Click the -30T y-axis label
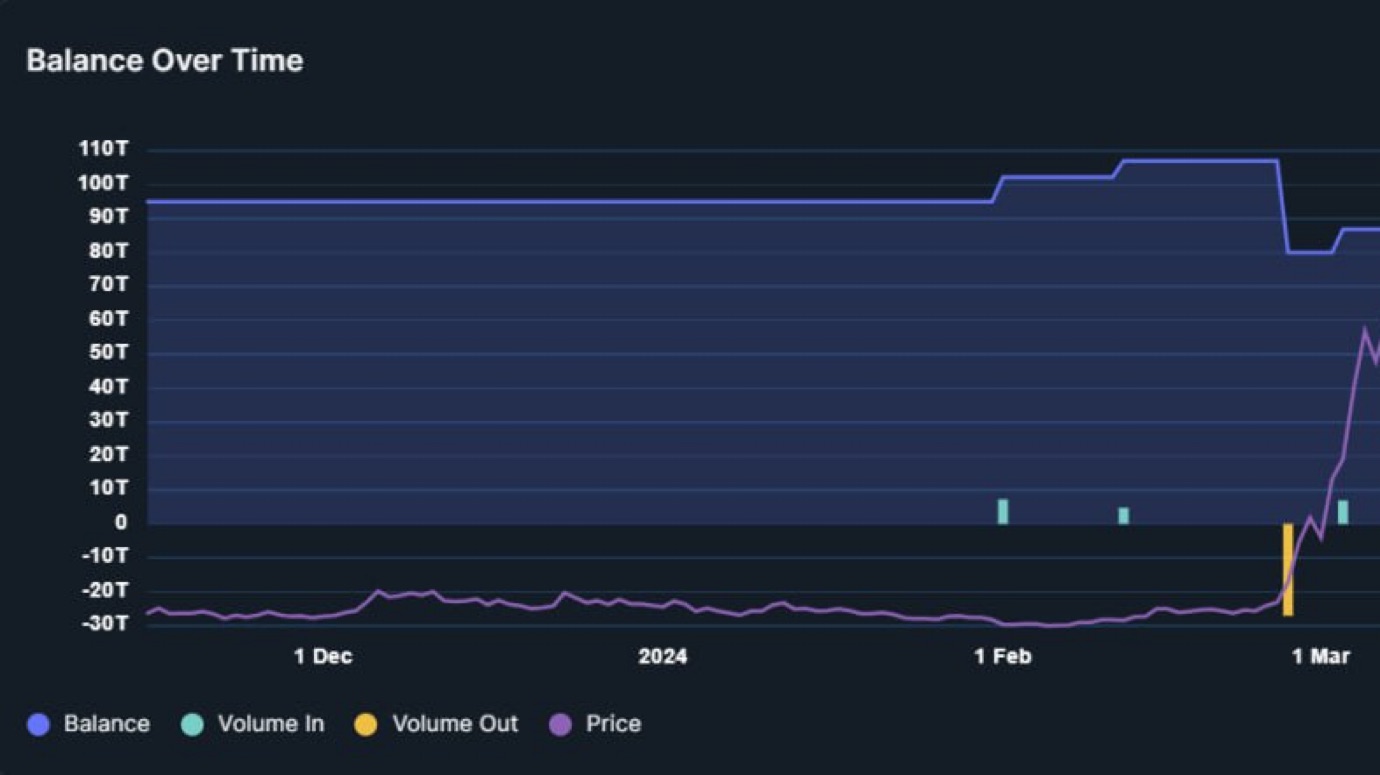1380x775 pixels. pos(104,624)
